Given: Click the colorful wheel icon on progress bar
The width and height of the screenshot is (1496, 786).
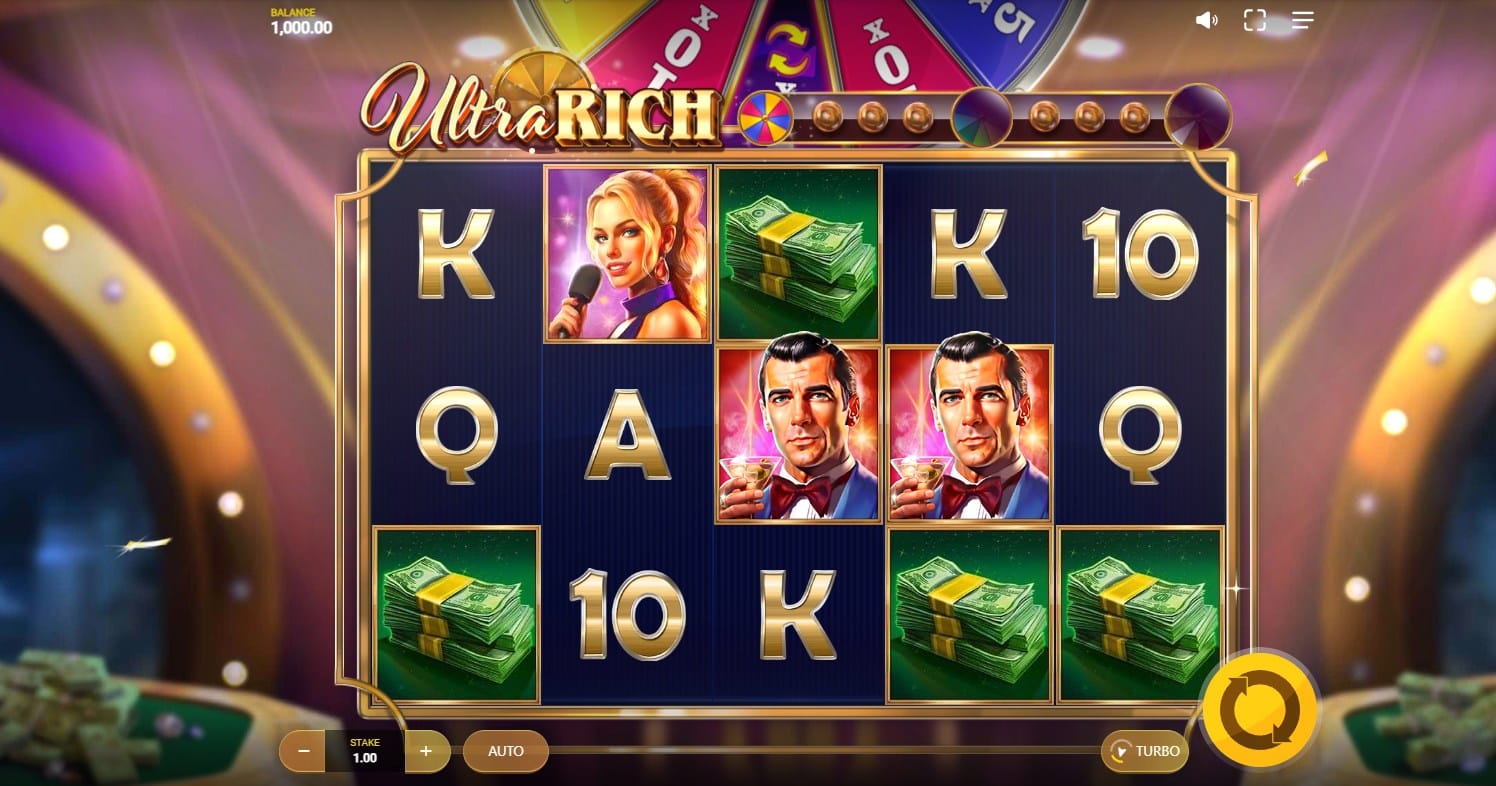Looking at the screenshot, I should click(765, 118).
